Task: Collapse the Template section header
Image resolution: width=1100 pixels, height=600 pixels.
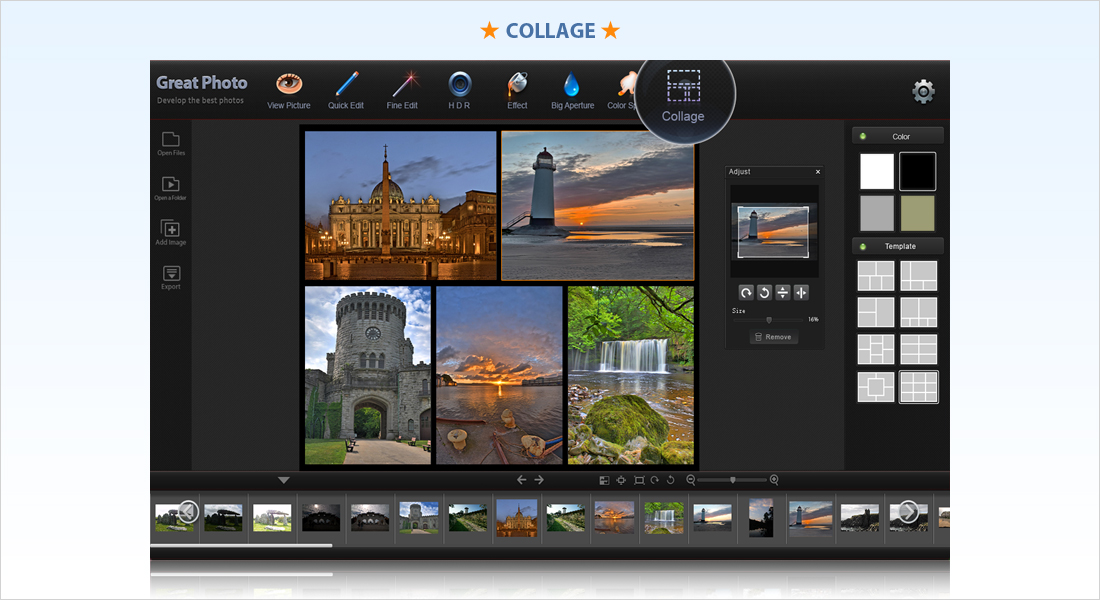Action: pos(897,246)
